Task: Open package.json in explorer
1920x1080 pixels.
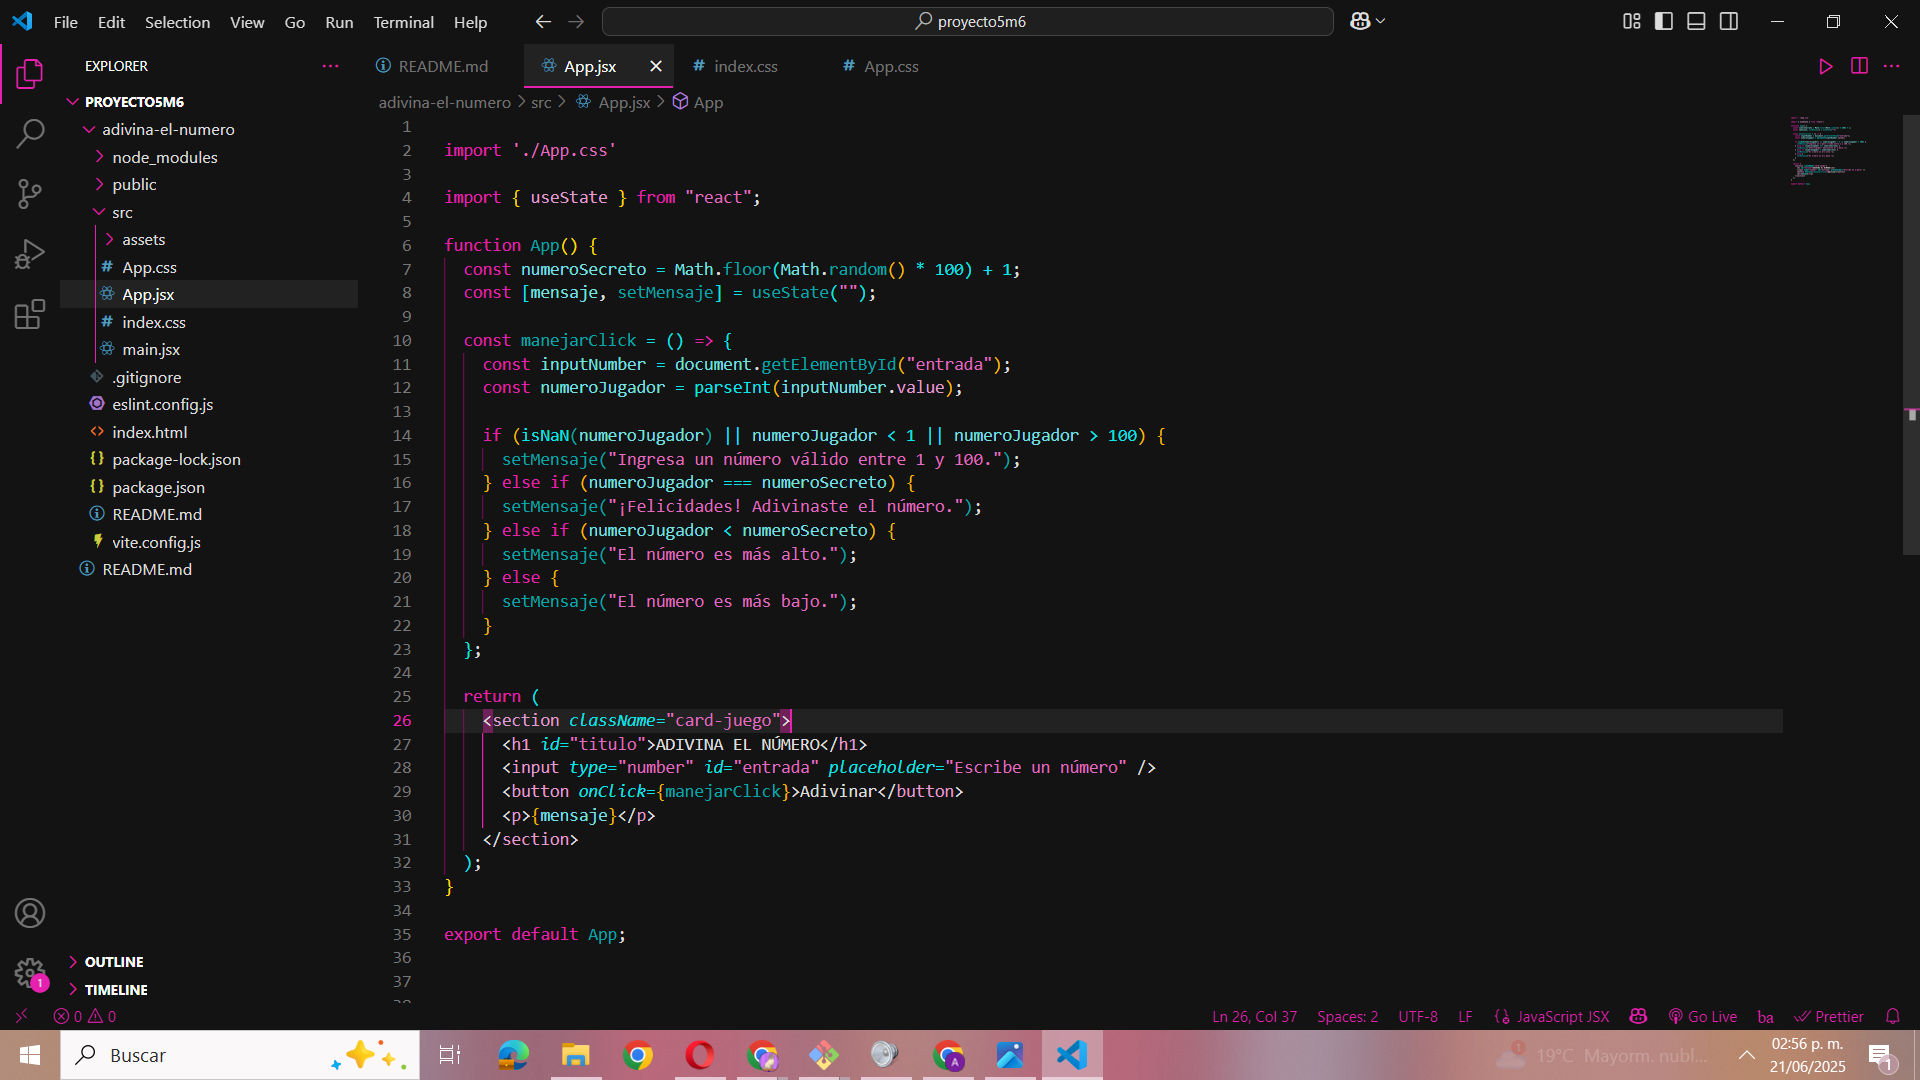Action: click(158, 487)
